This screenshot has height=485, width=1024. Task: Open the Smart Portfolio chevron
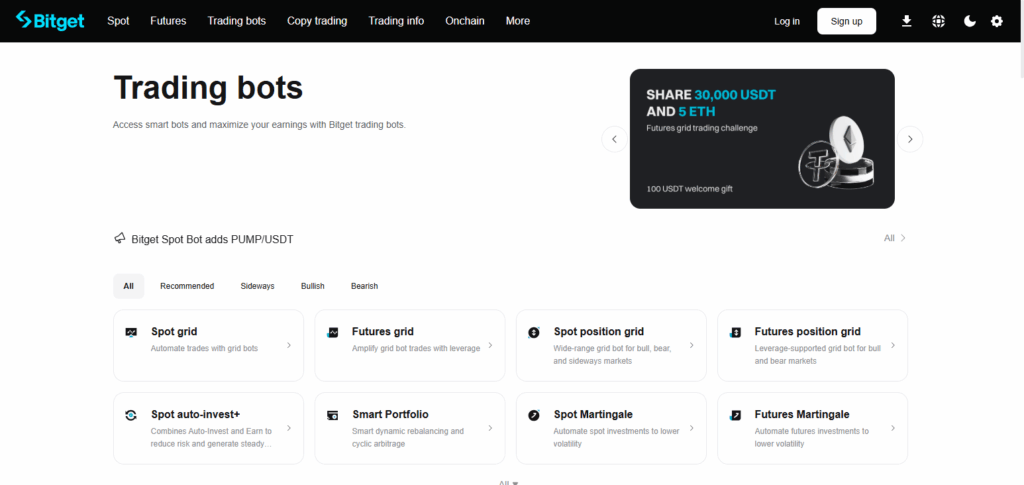pyautogui.click(x=490, y=428)
